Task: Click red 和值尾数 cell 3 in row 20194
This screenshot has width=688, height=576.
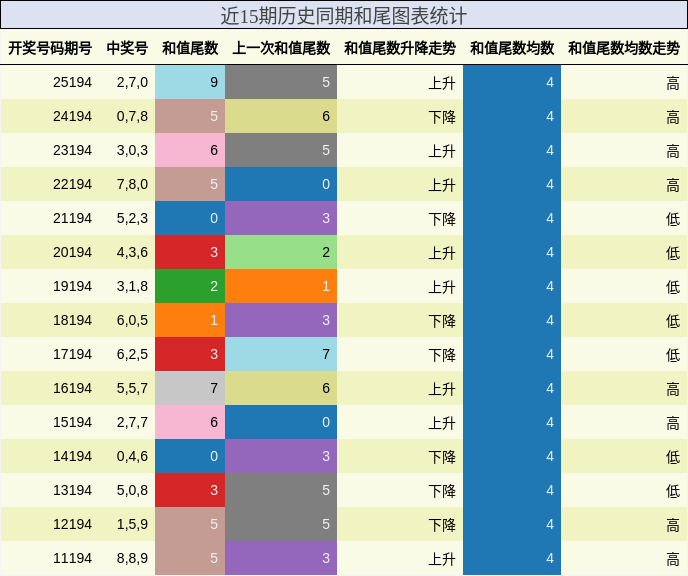Action: click(190, 252)
